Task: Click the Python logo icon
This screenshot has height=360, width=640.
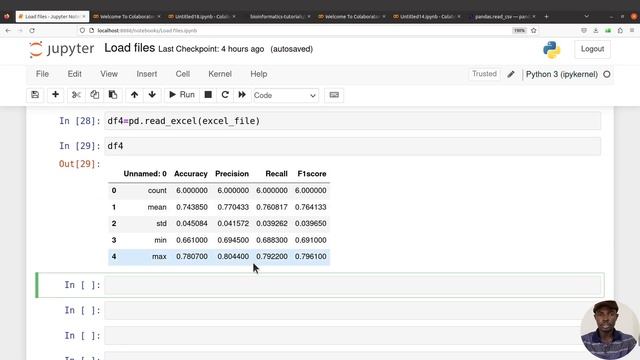Action: (551, 49)
